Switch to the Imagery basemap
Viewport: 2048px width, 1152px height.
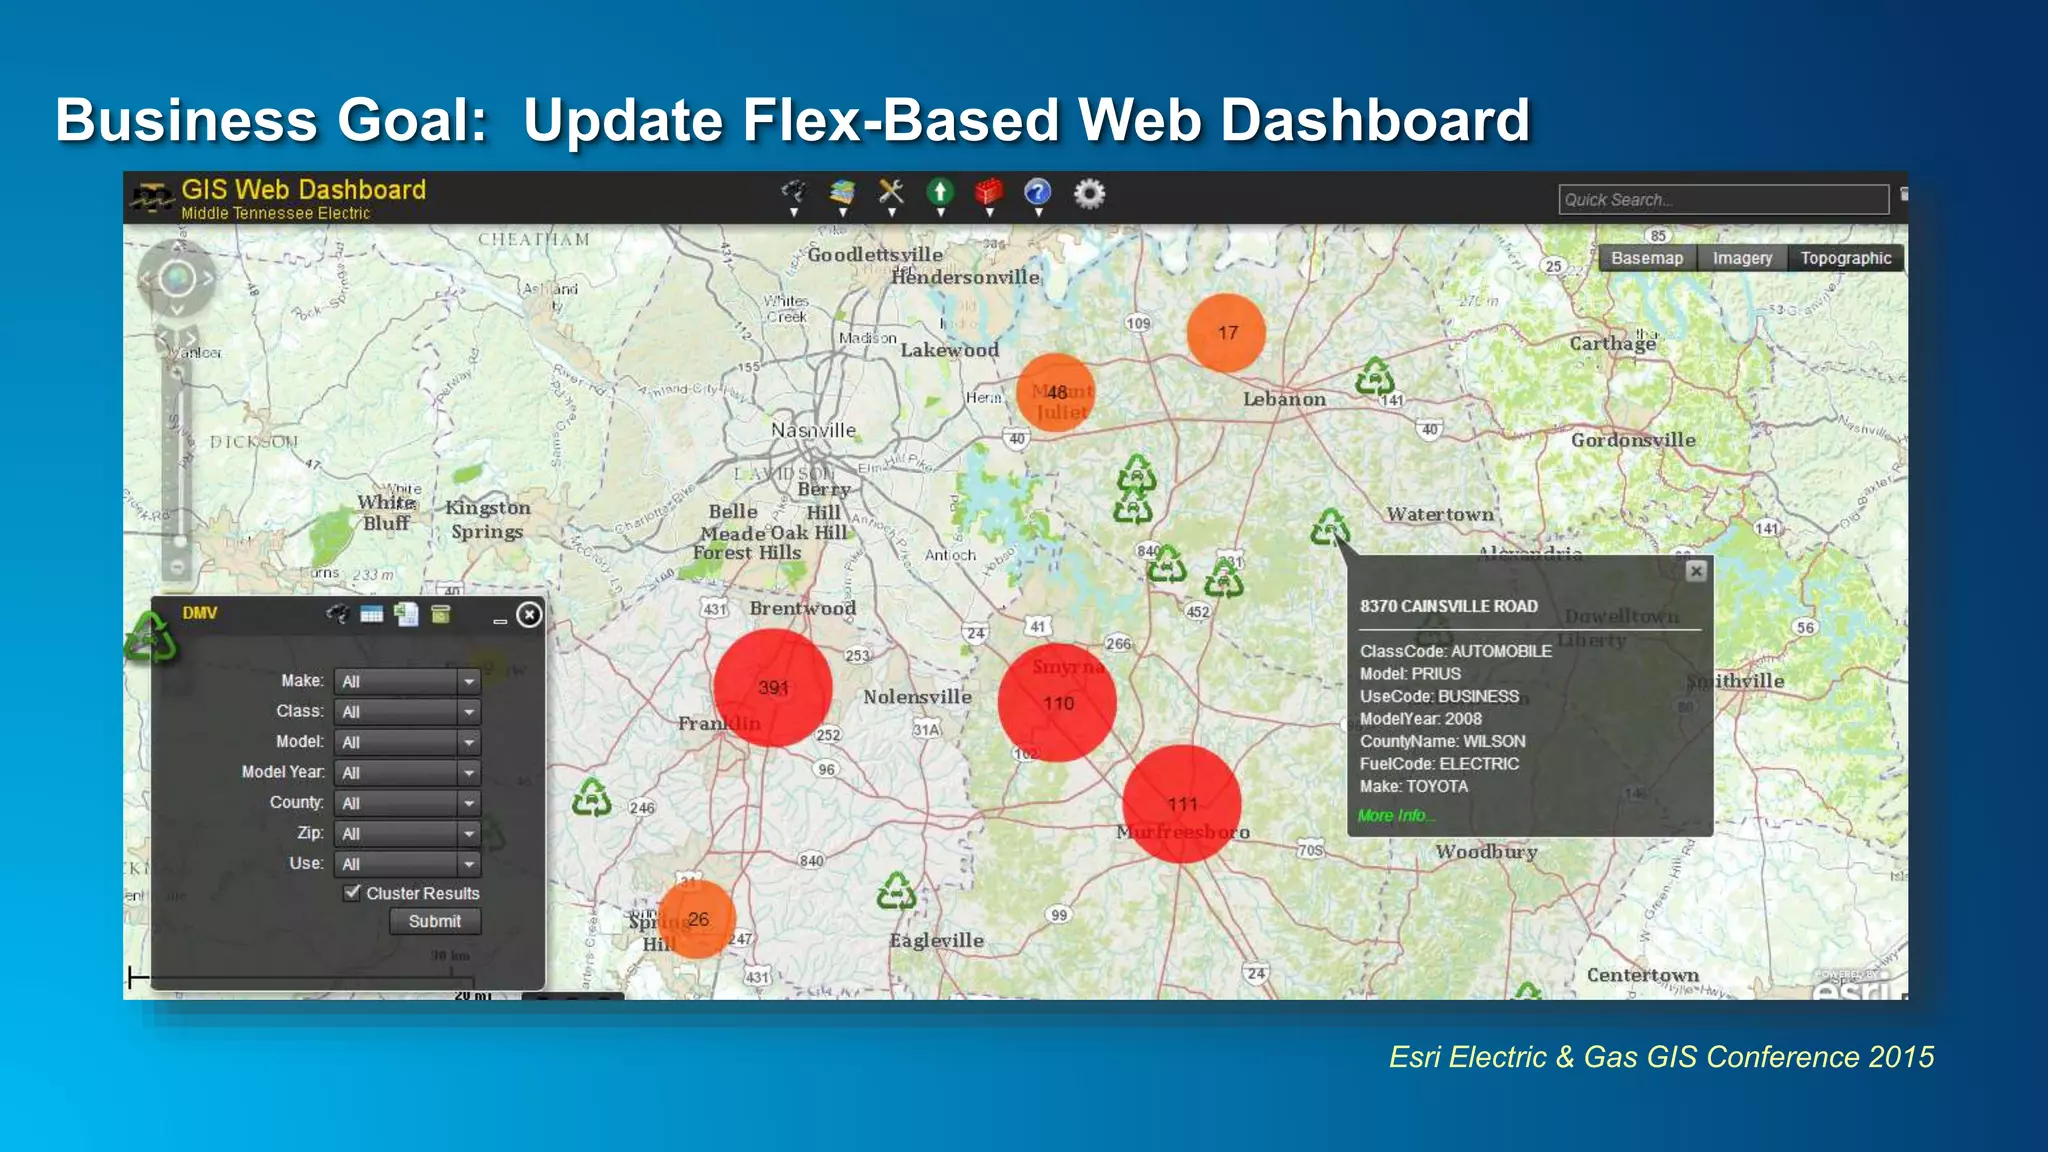pos(1742,258)
